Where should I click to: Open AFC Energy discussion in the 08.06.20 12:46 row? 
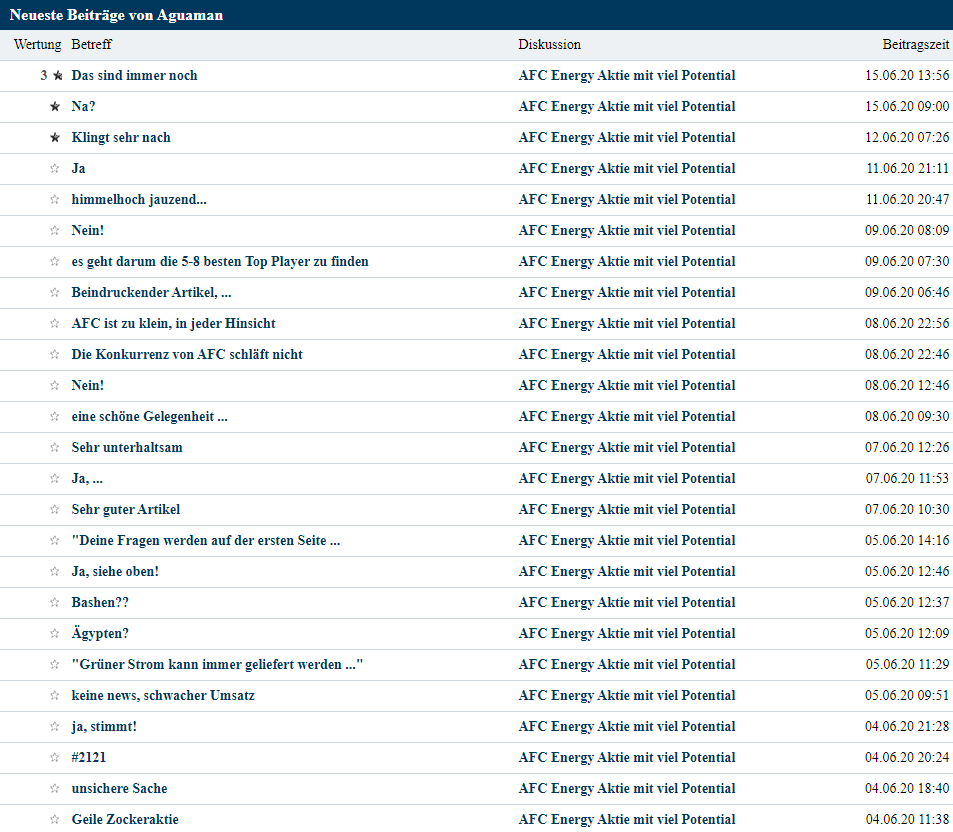coord(627,386)
